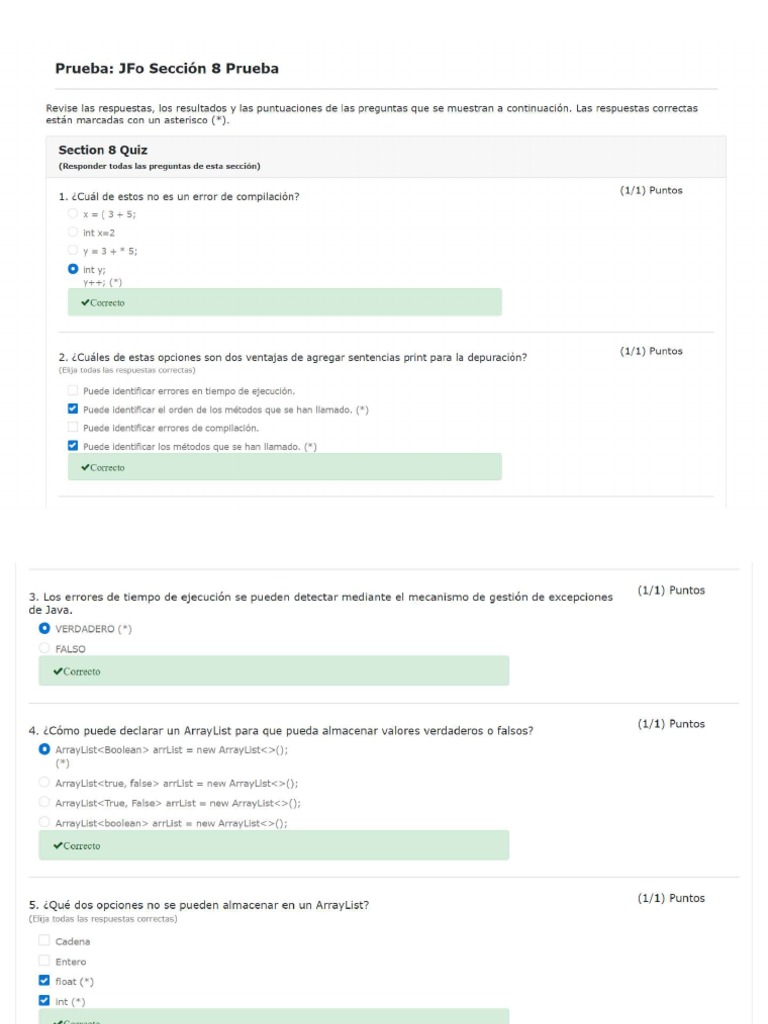Select radio option "y = 3 + * 5;"
This screenshot has width=768, height=1024.
73,250
